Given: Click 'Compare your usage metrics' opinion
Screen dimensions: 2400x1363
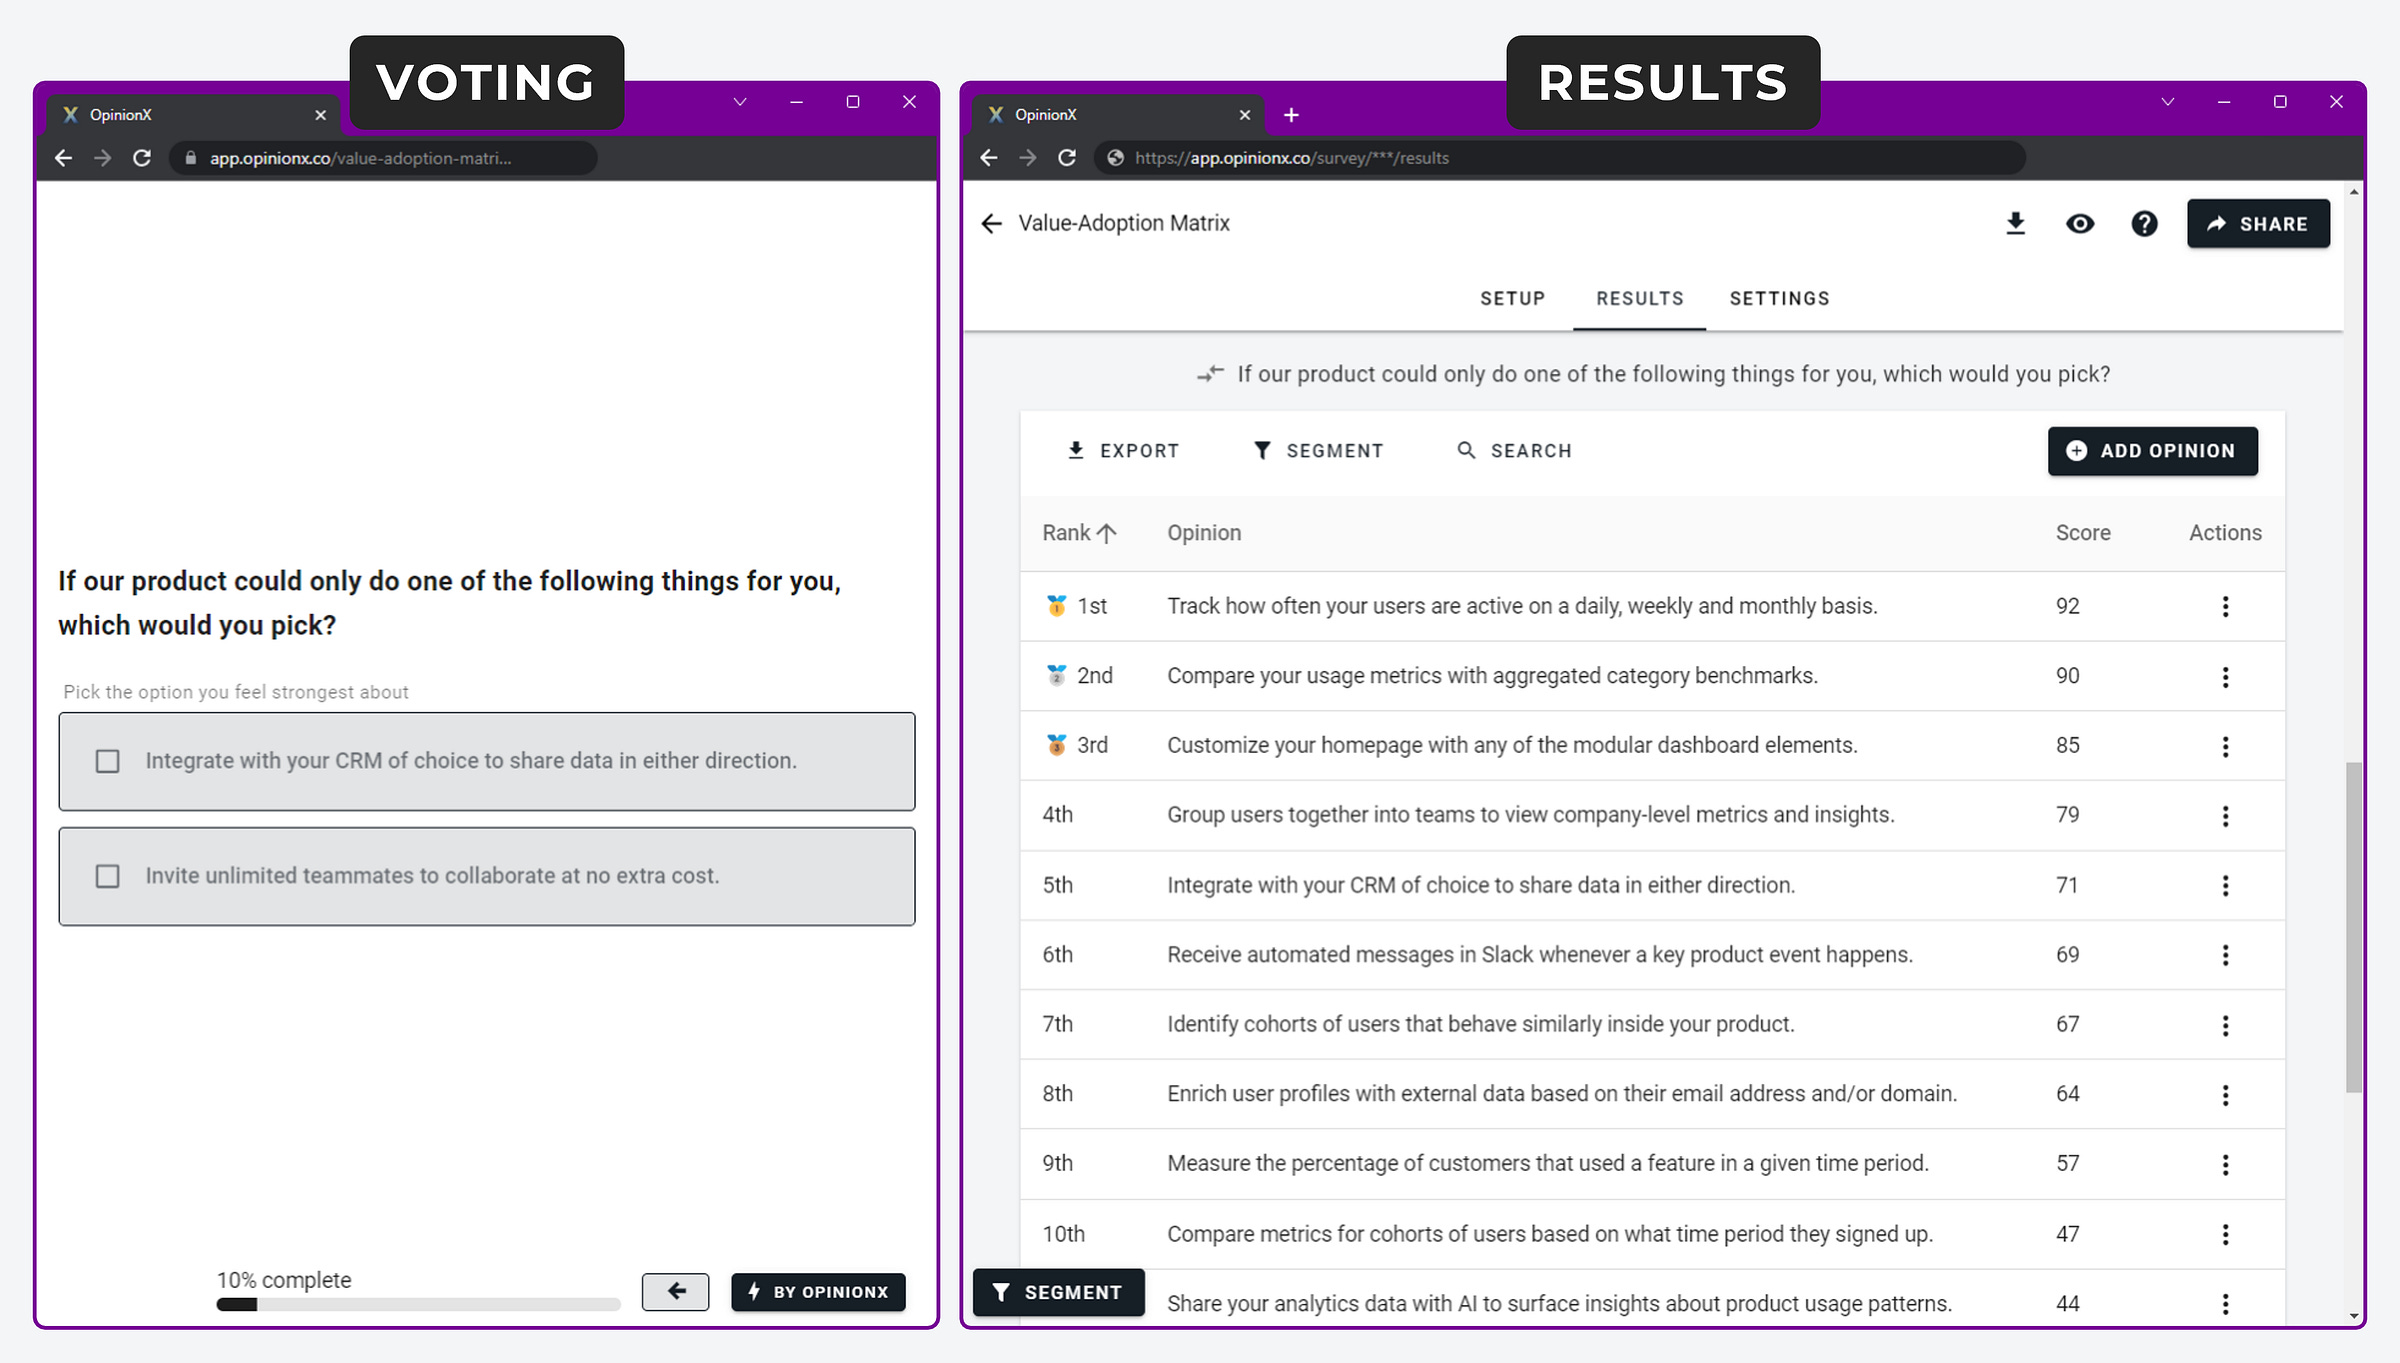Looking at the screenshot, I should pos(1492,676).
